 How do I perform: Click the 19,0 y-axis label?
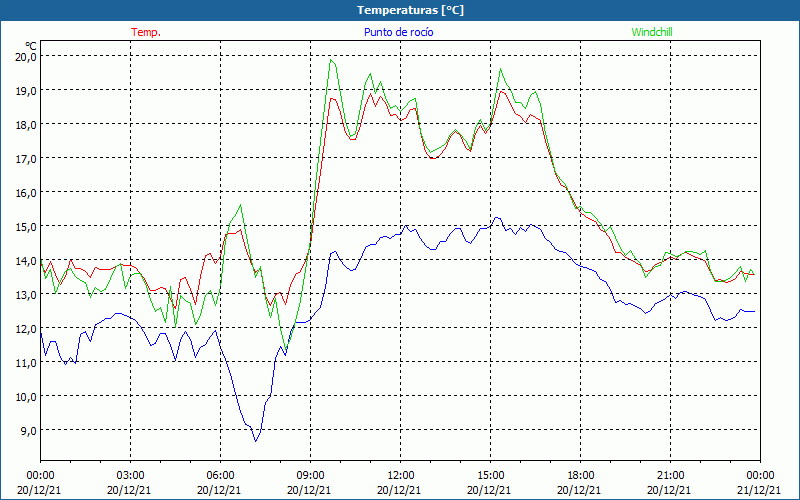[x=26, y=91]
